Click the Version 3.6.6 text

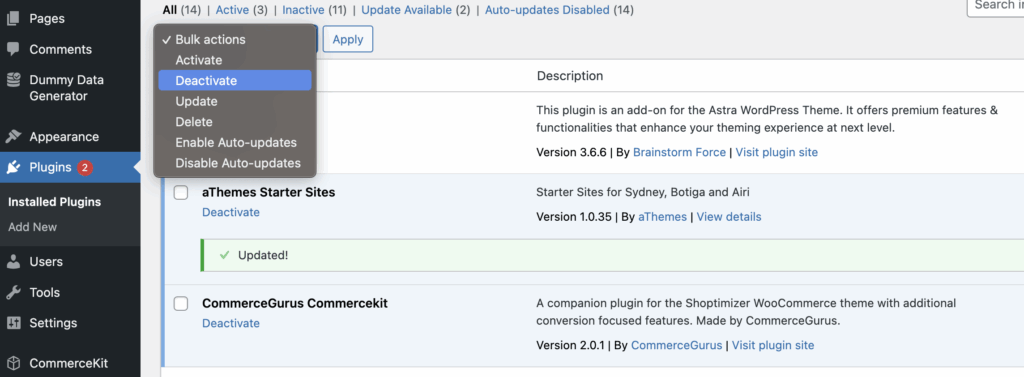pos(571,152)
